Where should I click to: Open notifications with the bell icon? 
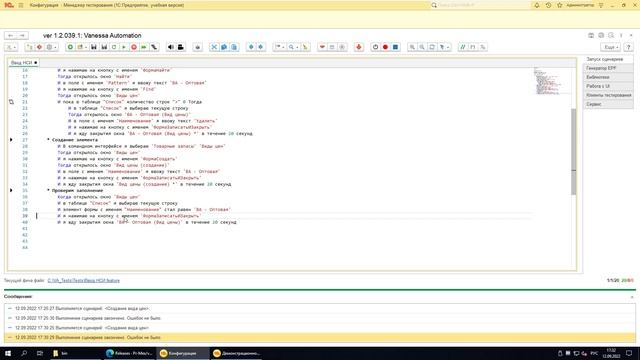[537, 5]
